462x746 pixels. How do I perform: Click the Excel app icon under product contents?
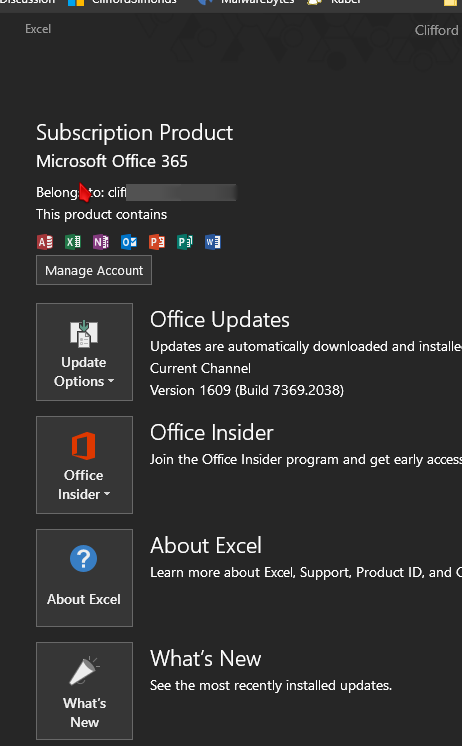[x=73, y=242]
